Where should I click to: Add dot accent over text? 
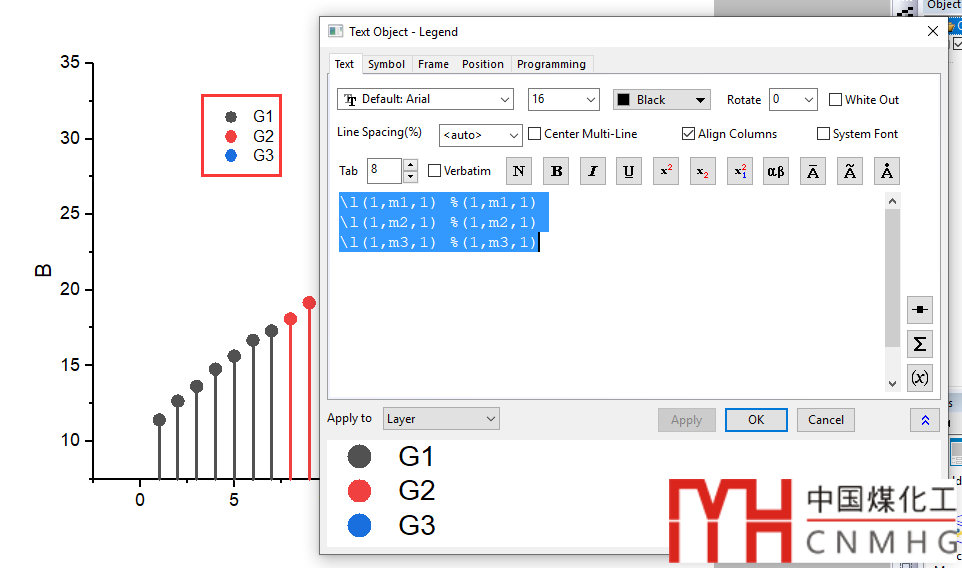point(887,171)
